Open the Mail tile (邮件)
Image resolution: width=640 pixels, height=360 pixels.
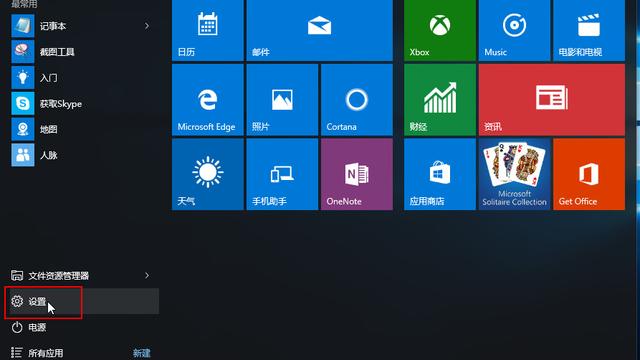tap(320, 30)
